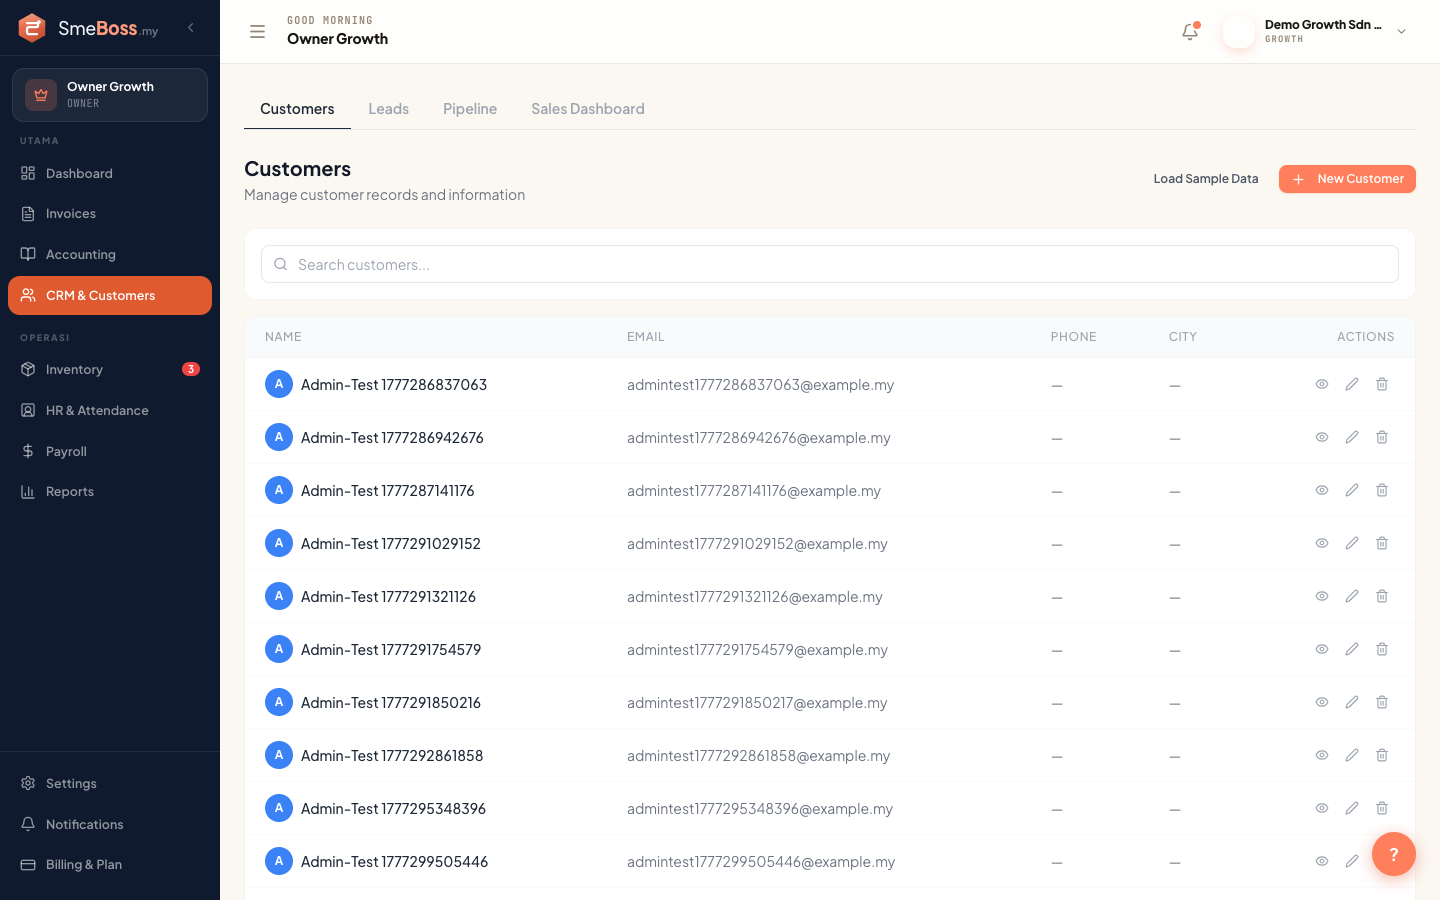The width and height of the screenshot is (1440, 900).
Task: Open Notifications sidebar entry
Action: coord(110,824)
